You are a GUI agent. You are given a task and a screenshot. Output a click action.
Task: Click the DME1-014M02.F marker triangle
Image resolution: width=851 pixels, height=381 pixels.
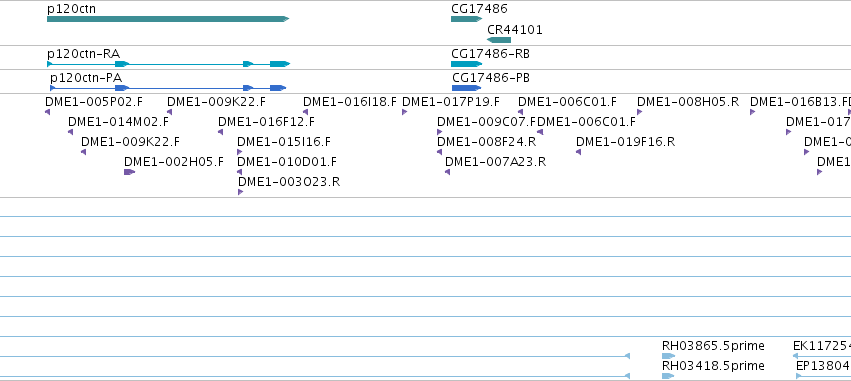pyautogui.click(x=71, y=132)
